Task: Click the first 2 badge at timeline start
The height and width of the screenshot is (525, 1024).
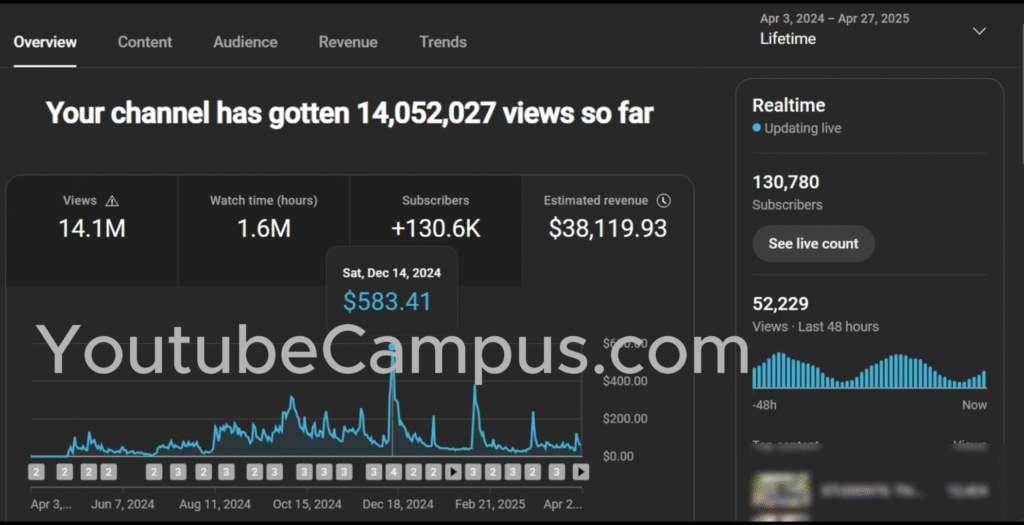Action: [37, 471]
